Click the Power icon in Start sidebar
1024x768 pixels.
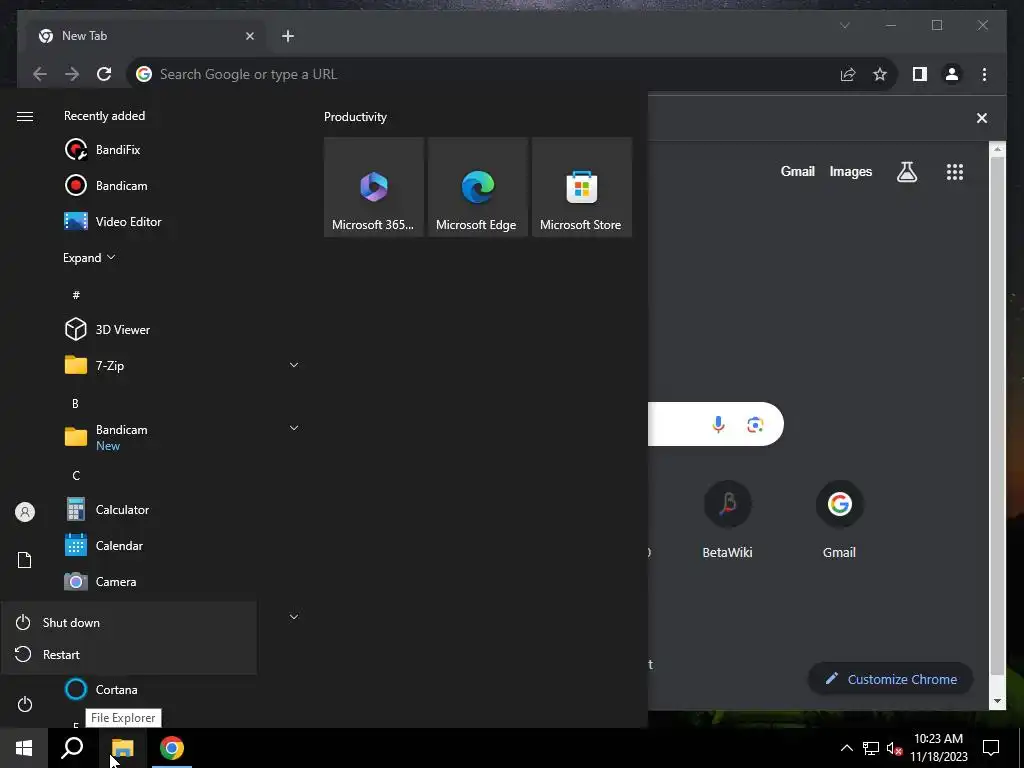(25, 704)
